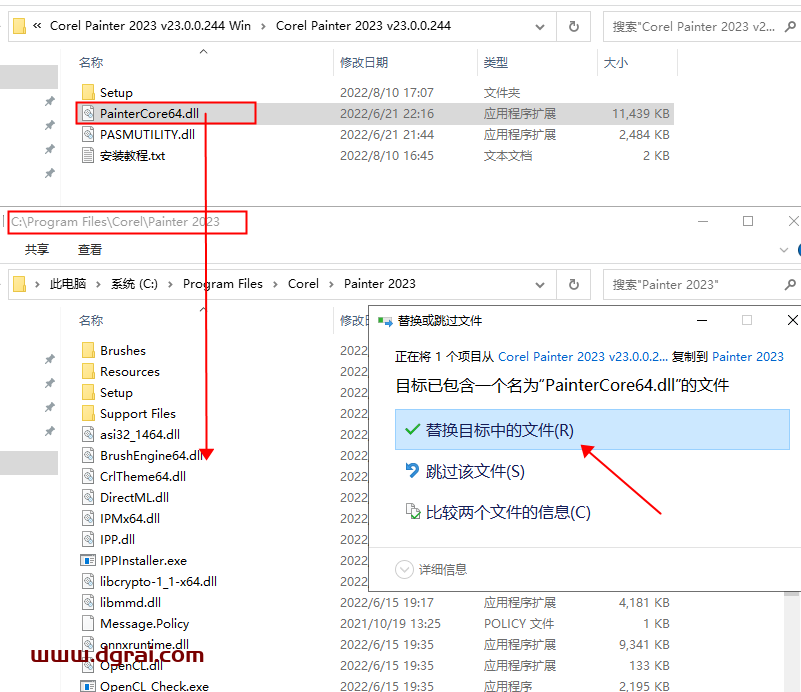Click the OpenCL.dll file size 133 KB

[649, 665]
